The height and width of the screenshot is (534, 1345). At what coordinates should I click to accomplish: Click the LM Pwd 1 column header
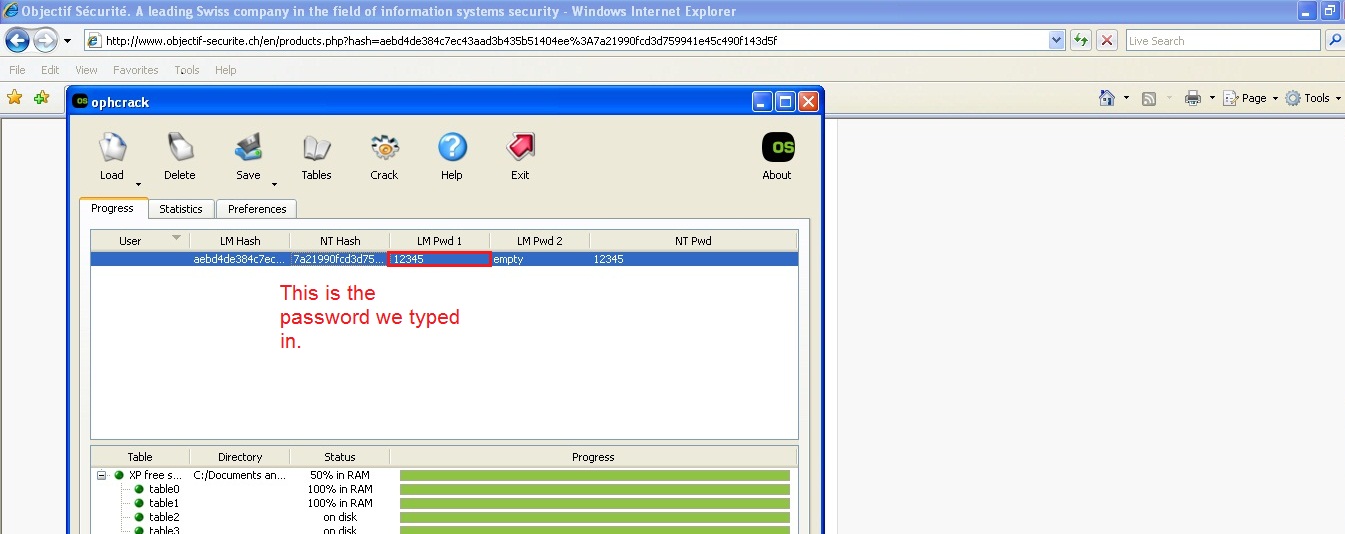pos(439,240)
